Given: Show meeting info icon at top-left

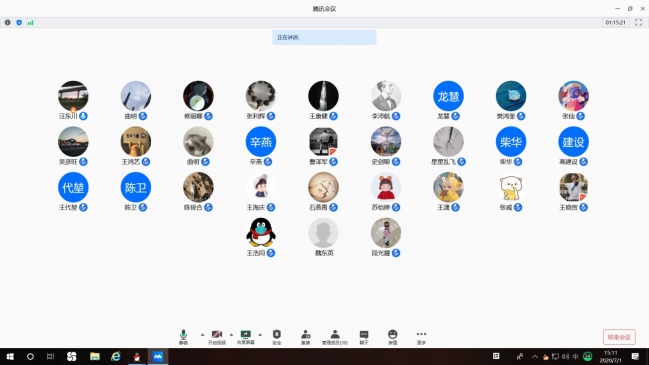Looking at the screenshot, I should [7, 23].
